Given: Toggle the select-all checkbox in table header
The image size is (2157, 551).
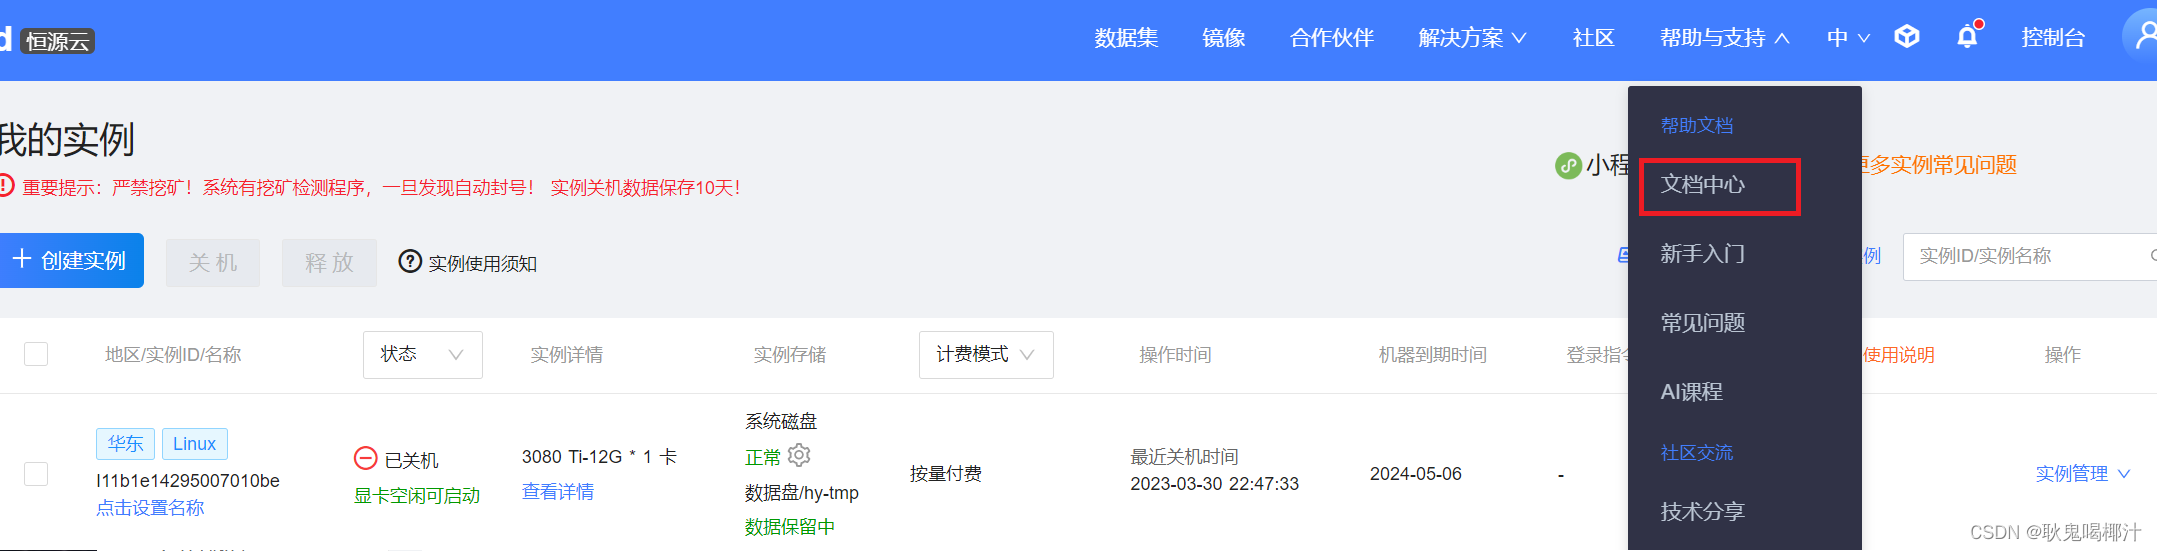Looking at the screenshot, I should pyautogui.click(x=36, y=354).
